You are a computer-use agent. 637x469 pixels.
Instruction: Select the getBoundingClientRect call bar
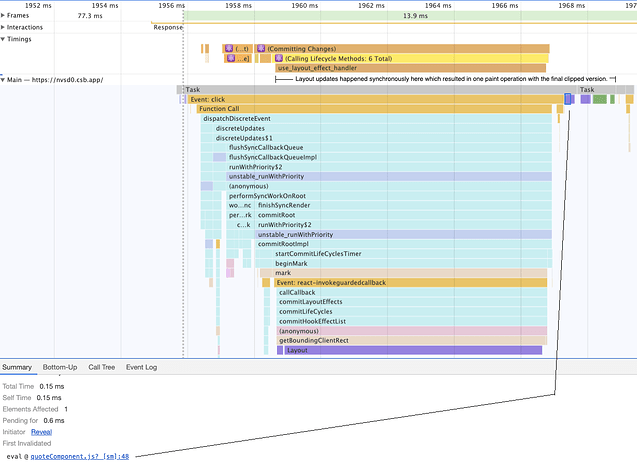pyautogui.click(x=412, y=341)
